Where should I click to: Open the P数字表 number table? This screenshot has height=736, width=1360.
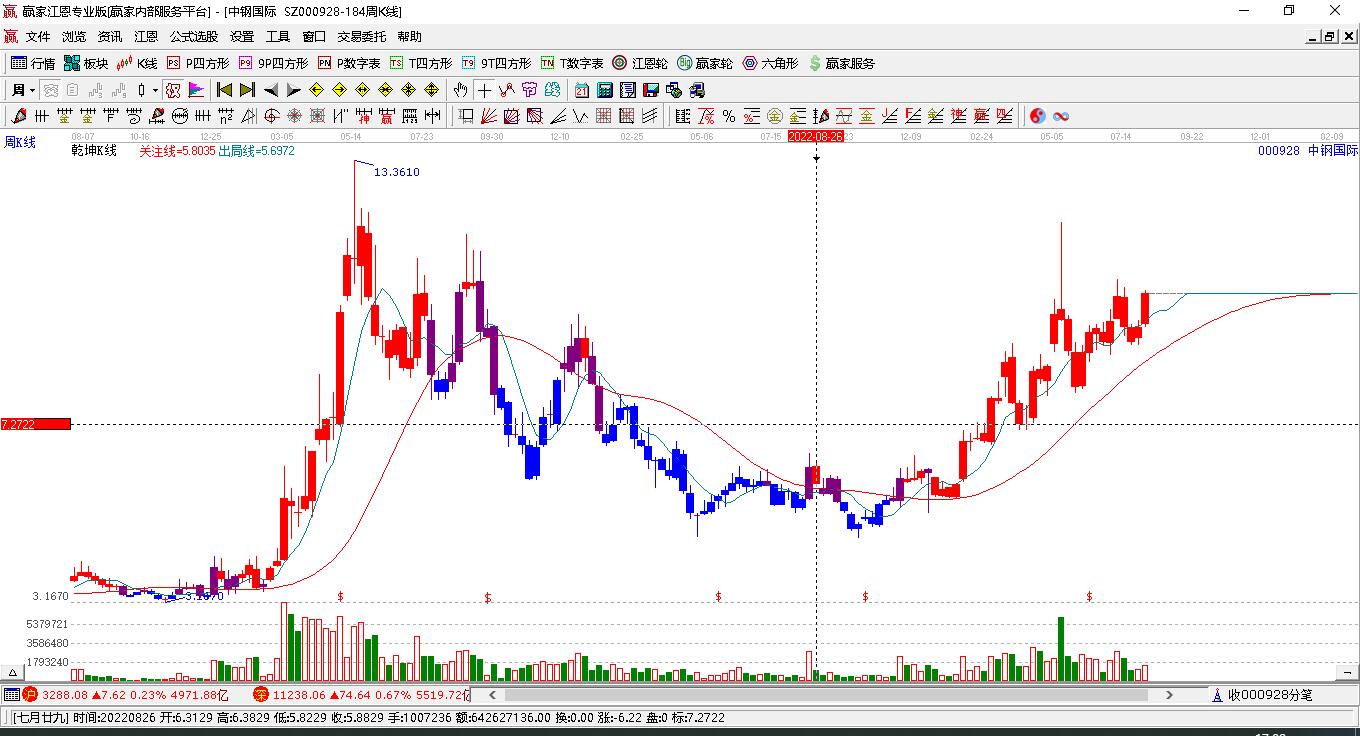tap(349, 63)
